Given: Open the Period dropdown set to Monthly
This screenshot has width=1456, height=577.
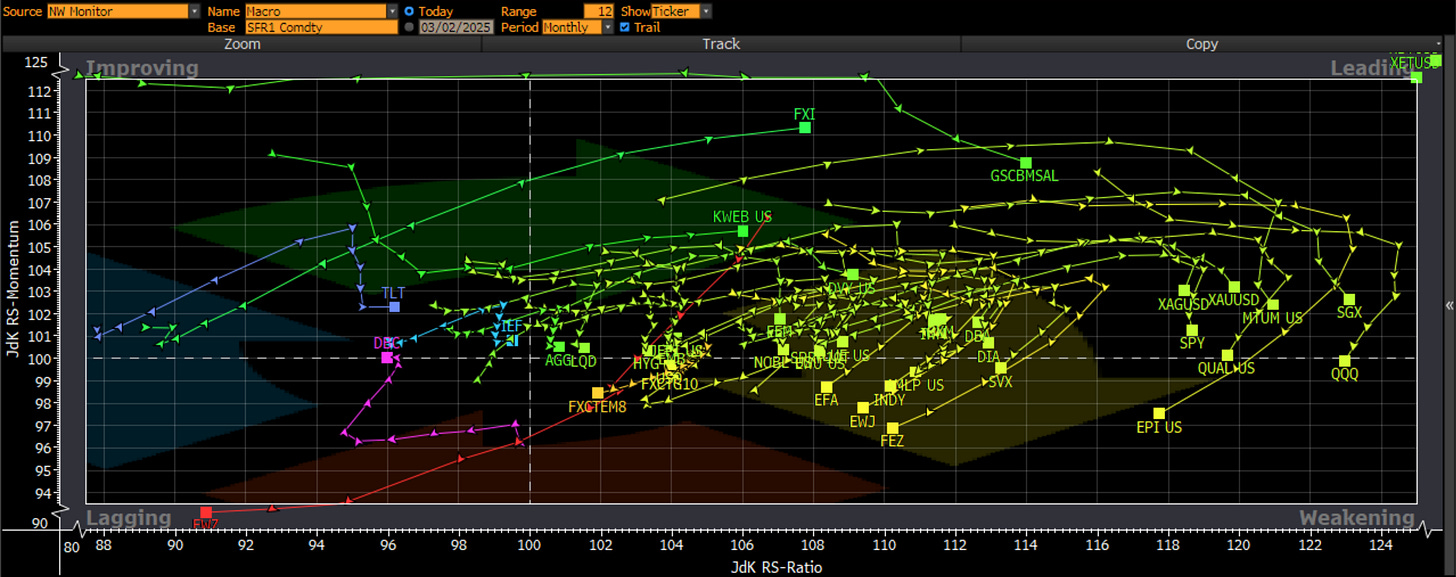Looking at the screenshot, I should click(577, 27).
